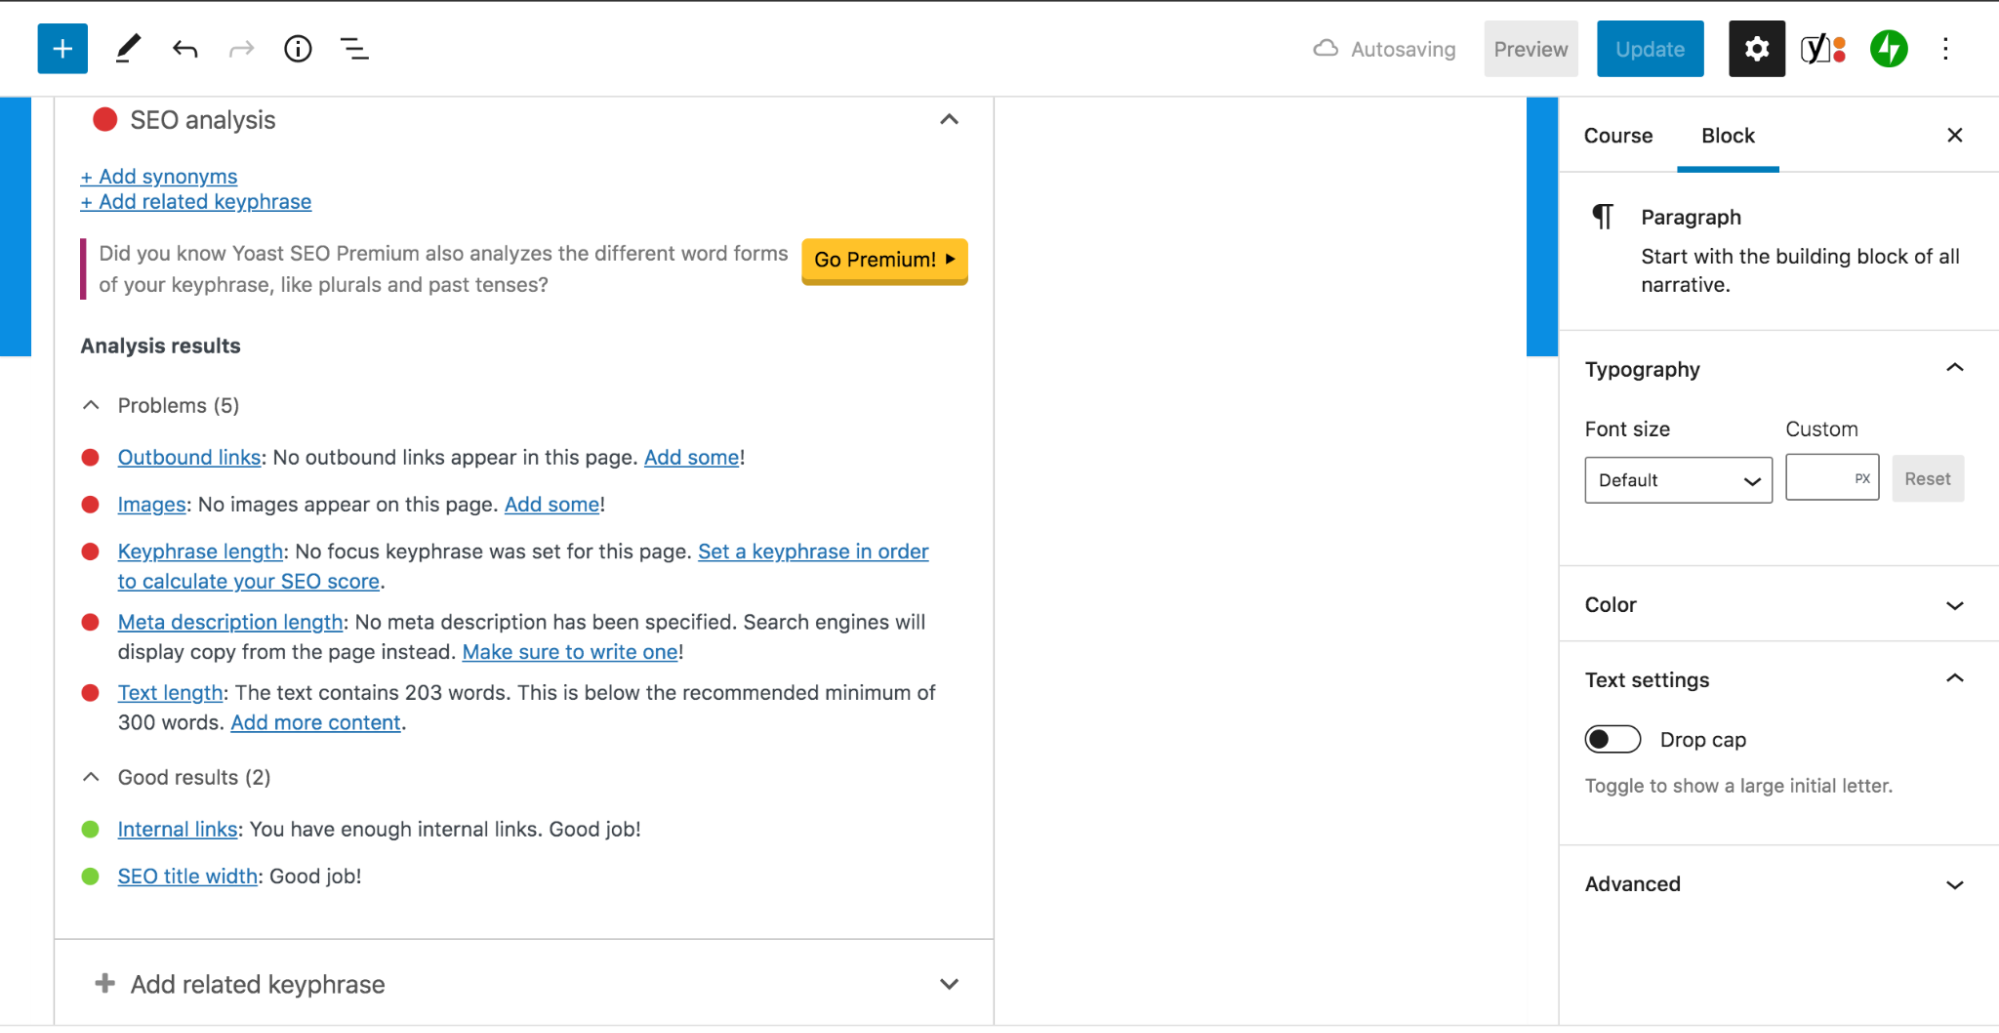The width and height of the screenshot is (1999, 1033).
Task: Redo the last change
Action: [x=241, y=48]
